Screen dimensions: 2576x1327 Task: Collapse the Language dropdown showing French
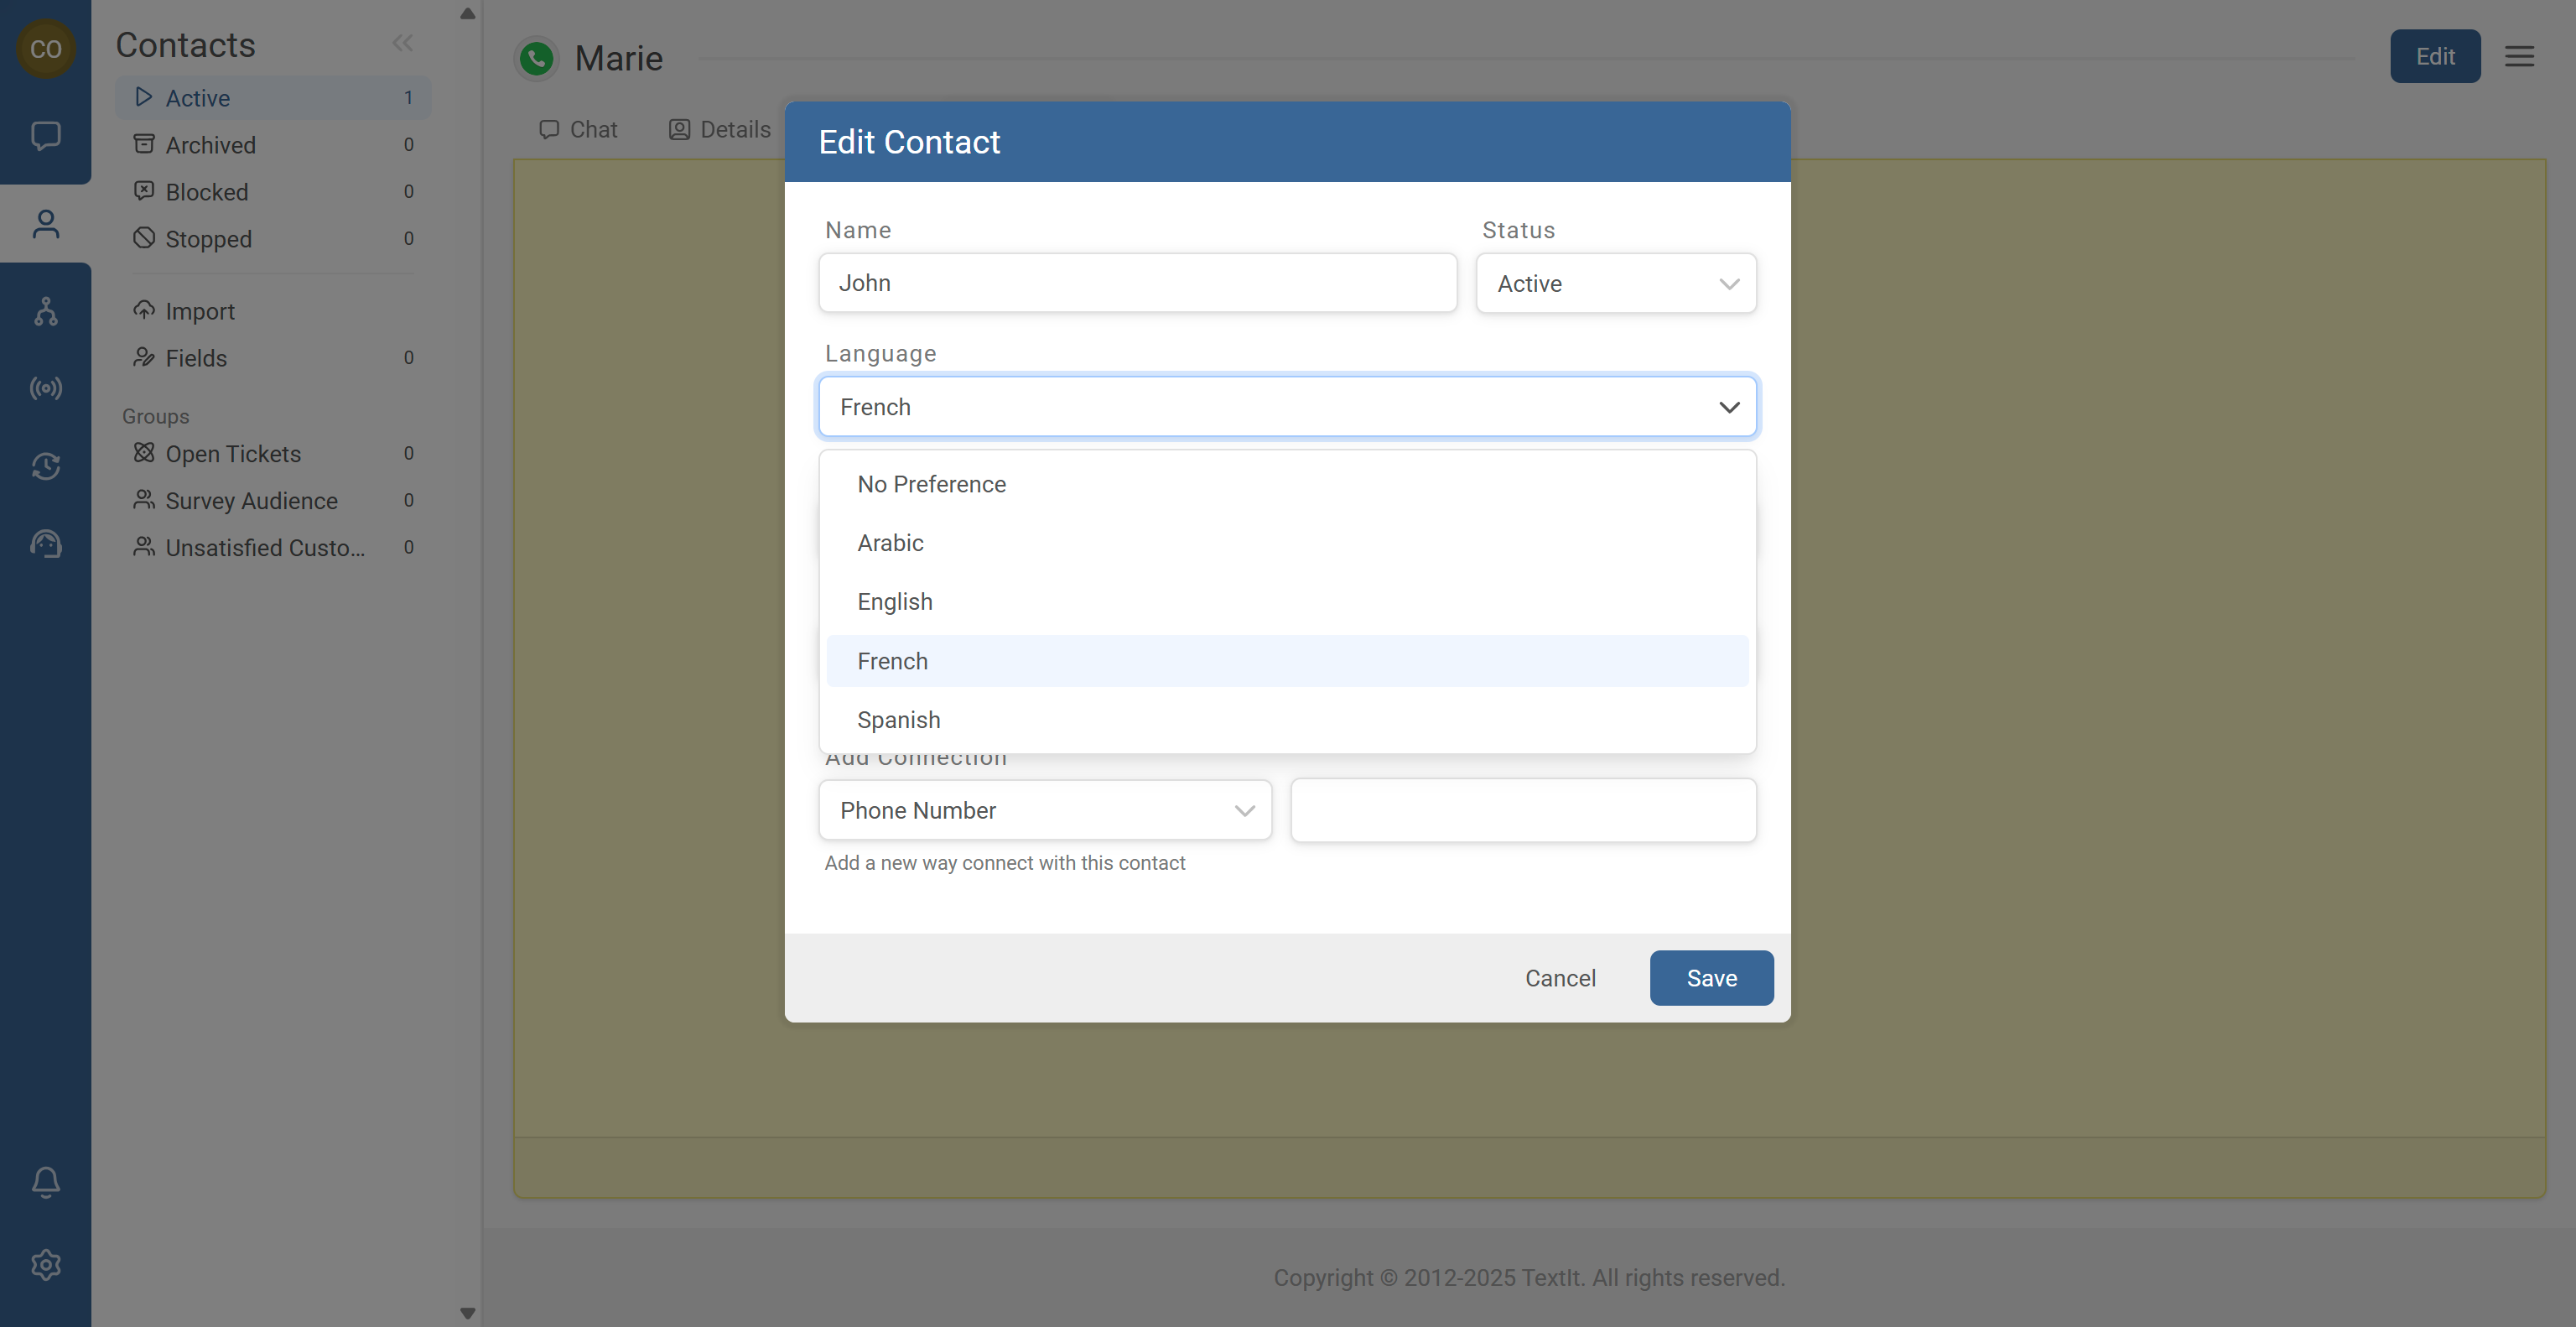tap(1286, 406)
